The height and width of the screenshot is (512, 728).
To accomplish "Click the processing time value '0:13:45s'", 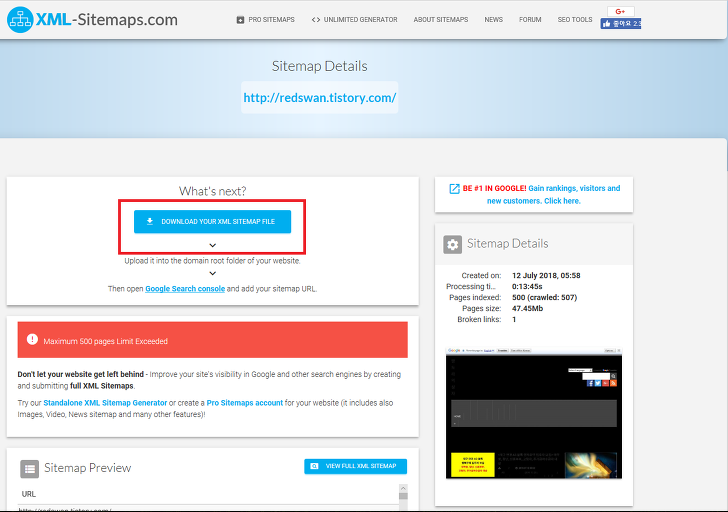I will point(527,286).
